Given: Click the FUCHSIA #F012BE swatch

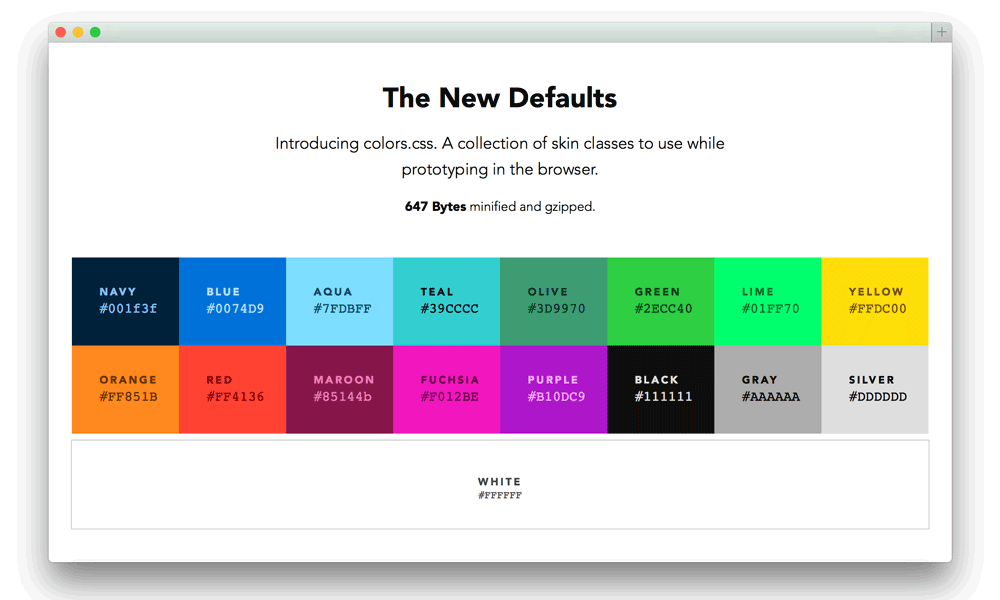Looking at the screenshot, I should point(446,389).
